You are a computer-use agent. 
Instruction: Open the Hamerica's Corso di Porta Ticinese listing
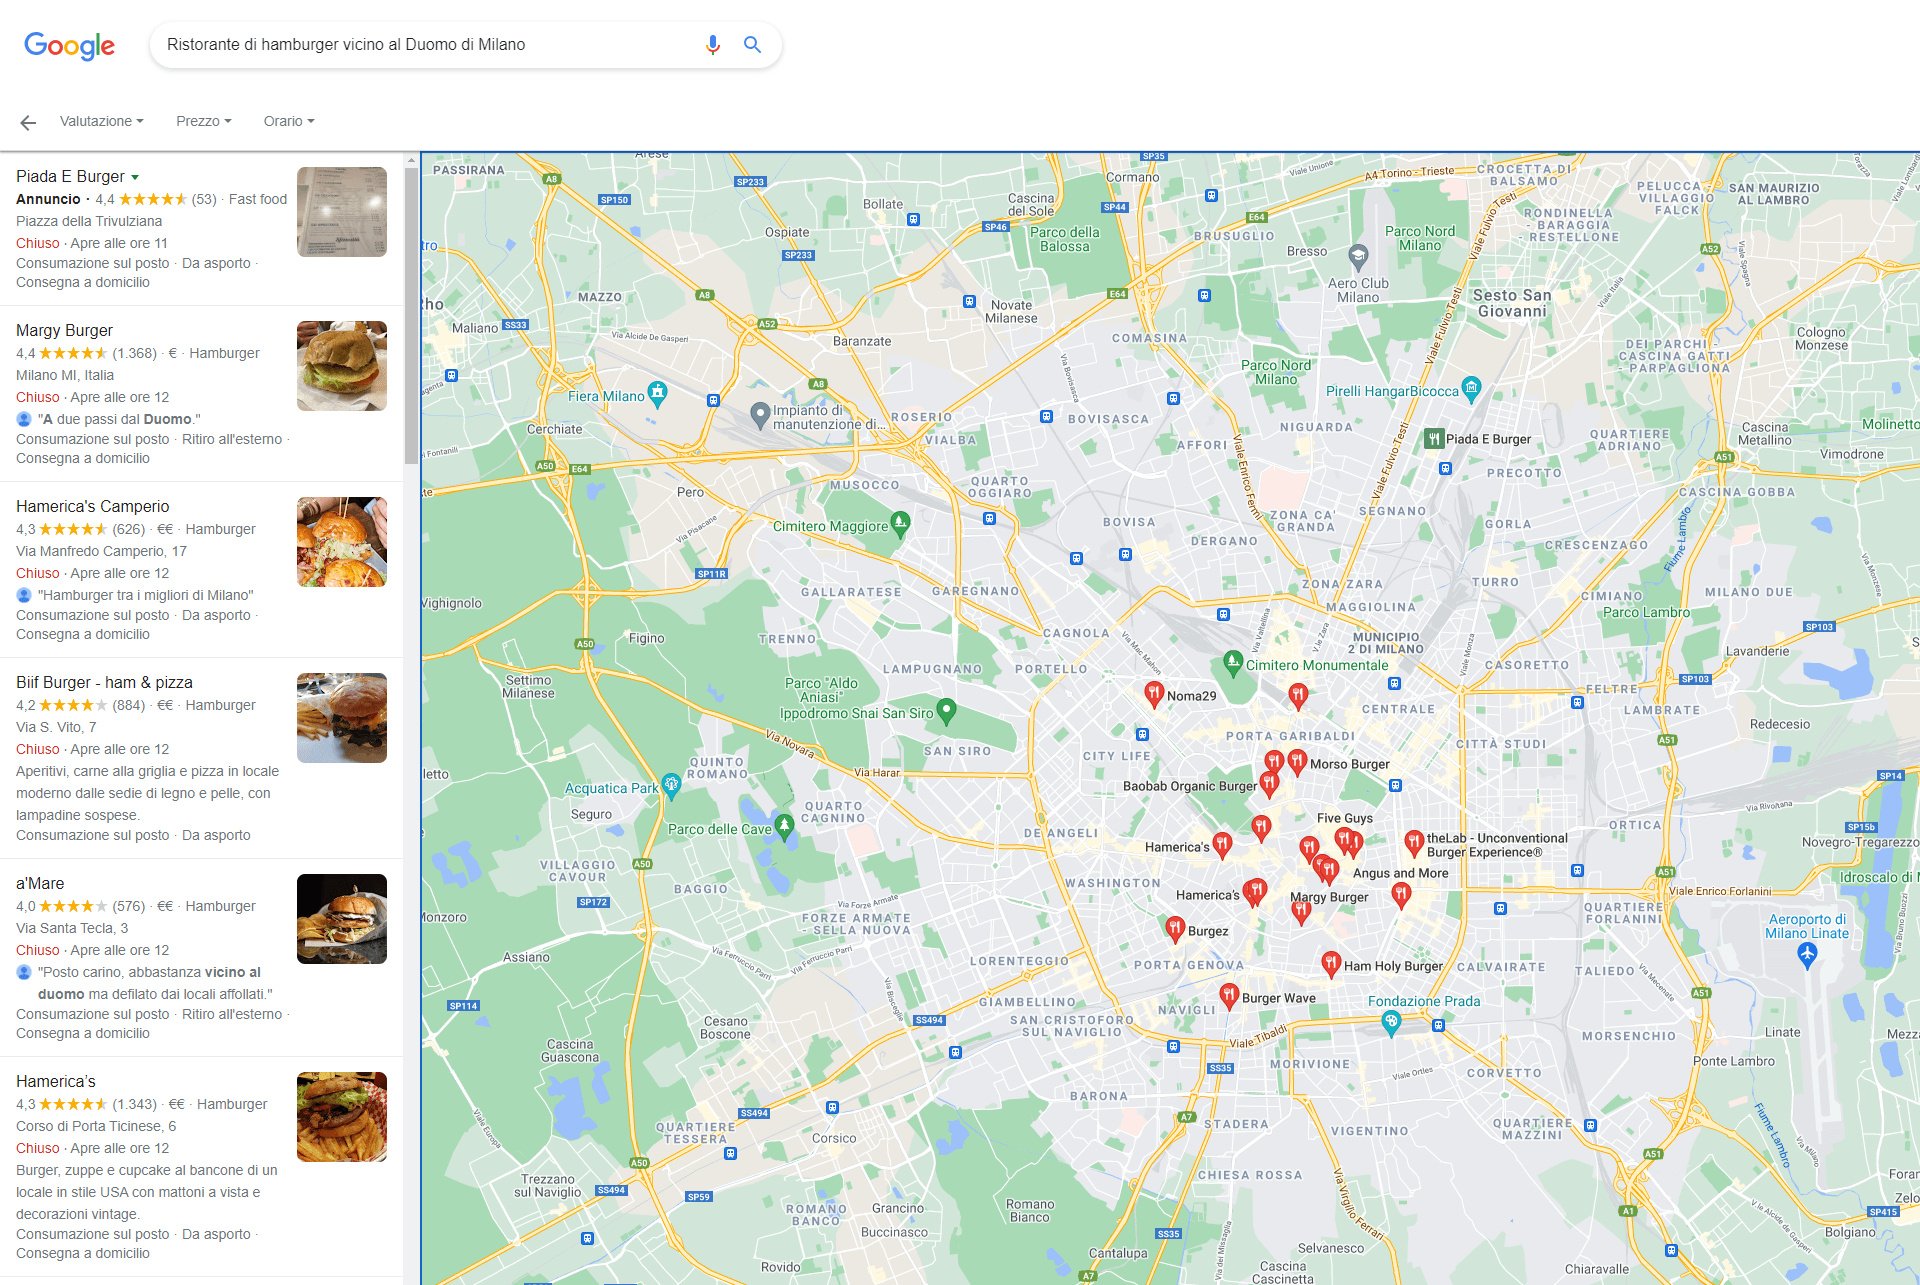coord(56,1081)
